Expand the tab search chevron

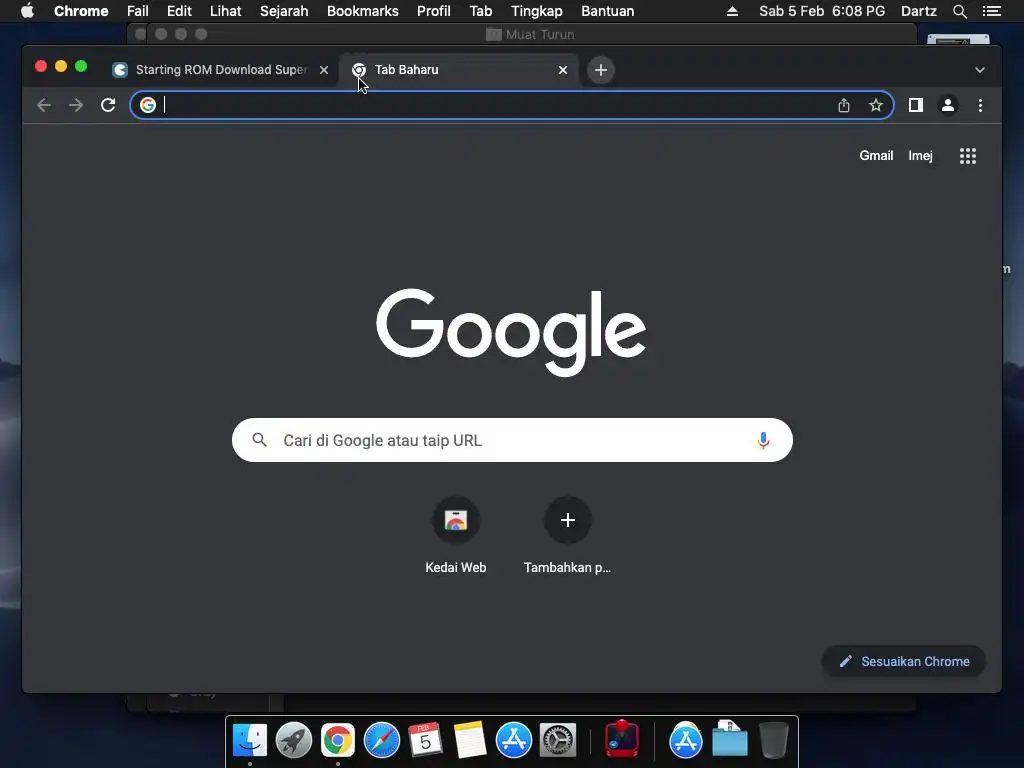(980, 70)
